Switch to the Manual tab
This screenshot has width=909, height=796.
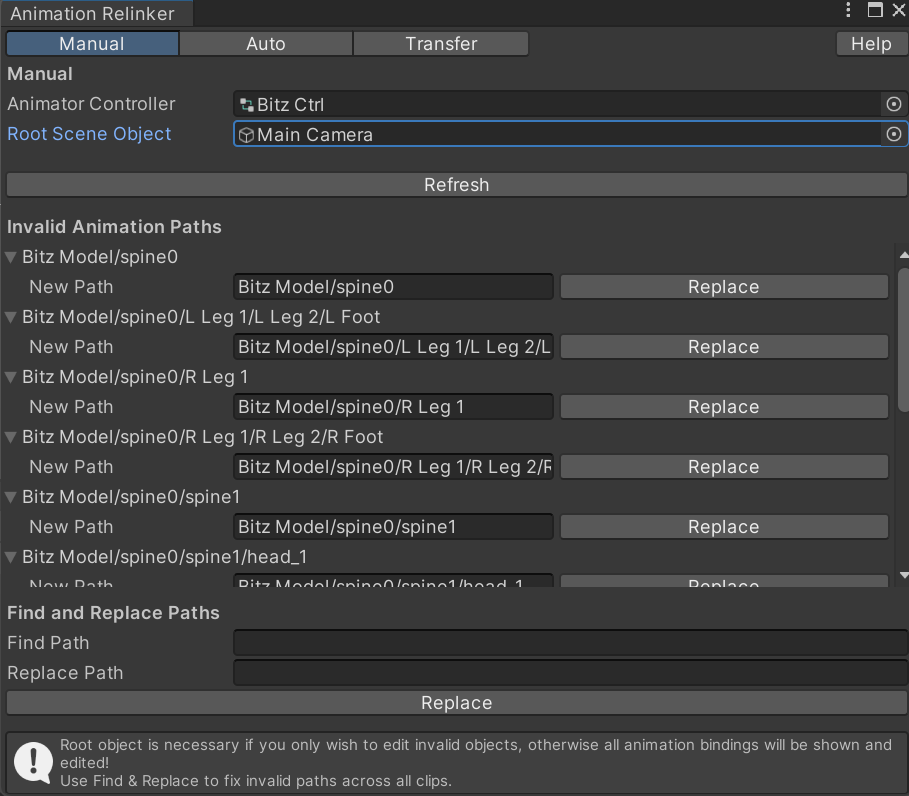(92, 43)
